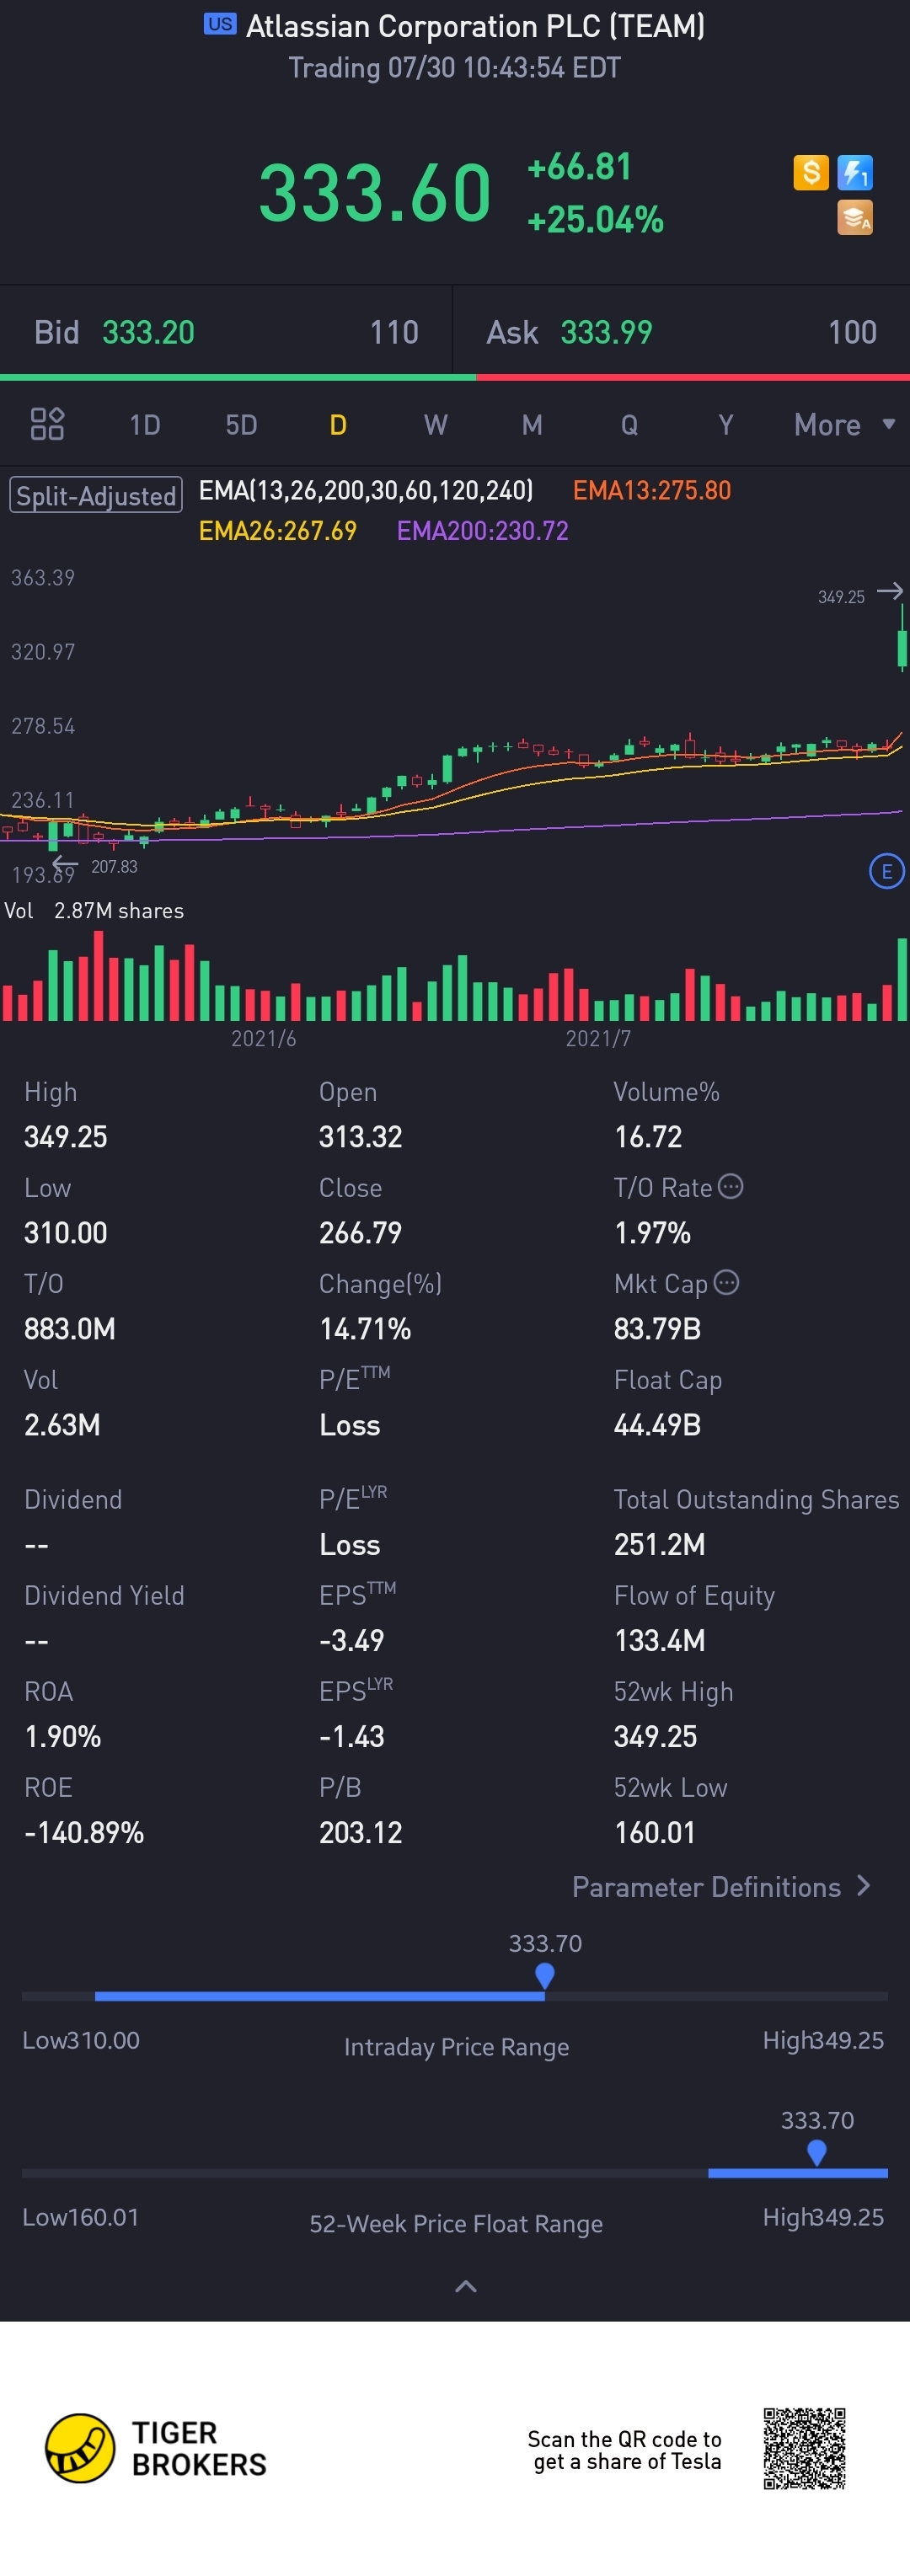The height and width of the screenshot is (2576, 910).
Task: Tap the T/O 883.0M value
Action: click(x=70, y=1328)
